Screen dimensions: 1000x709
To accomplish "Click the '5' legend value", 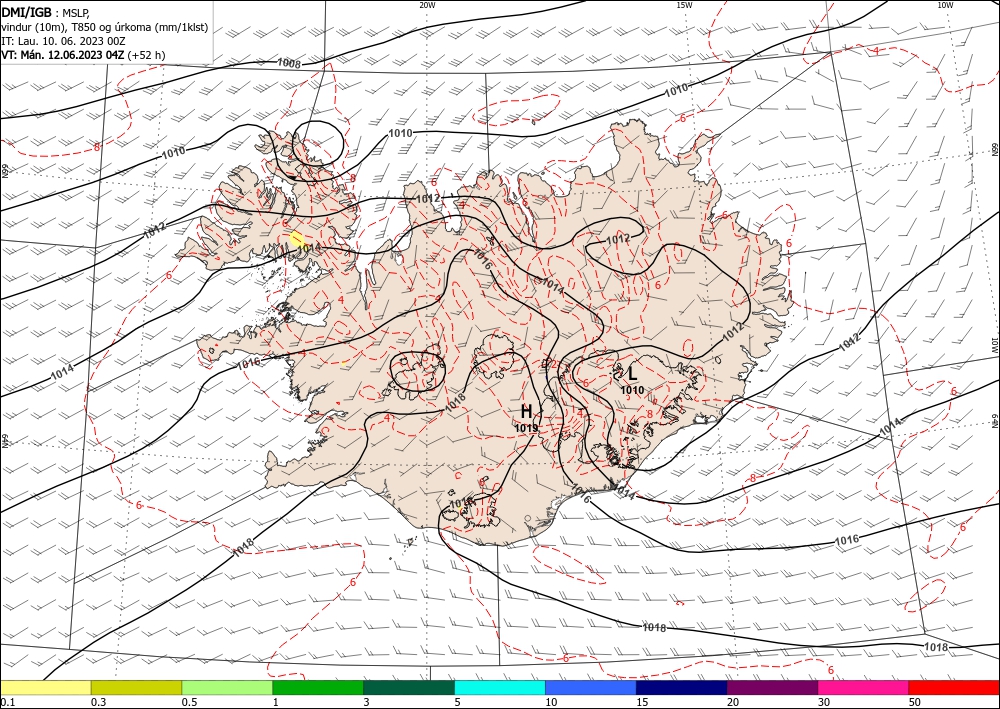I will pyautogui.click(x=457, y=703).
